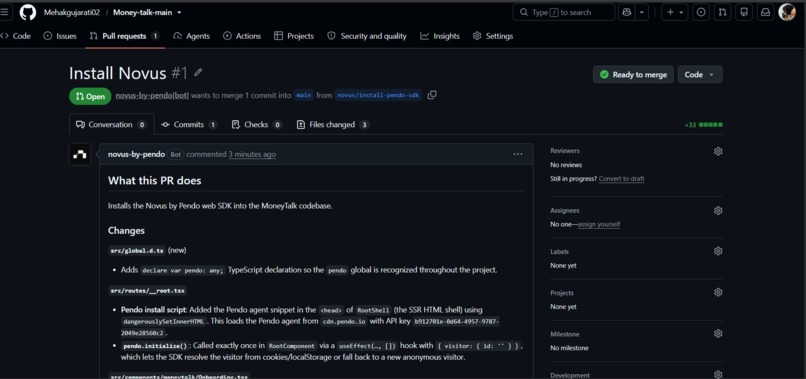The image size is (806, 379).
Task: Open Security and quality tab
Action: [367, 36]
